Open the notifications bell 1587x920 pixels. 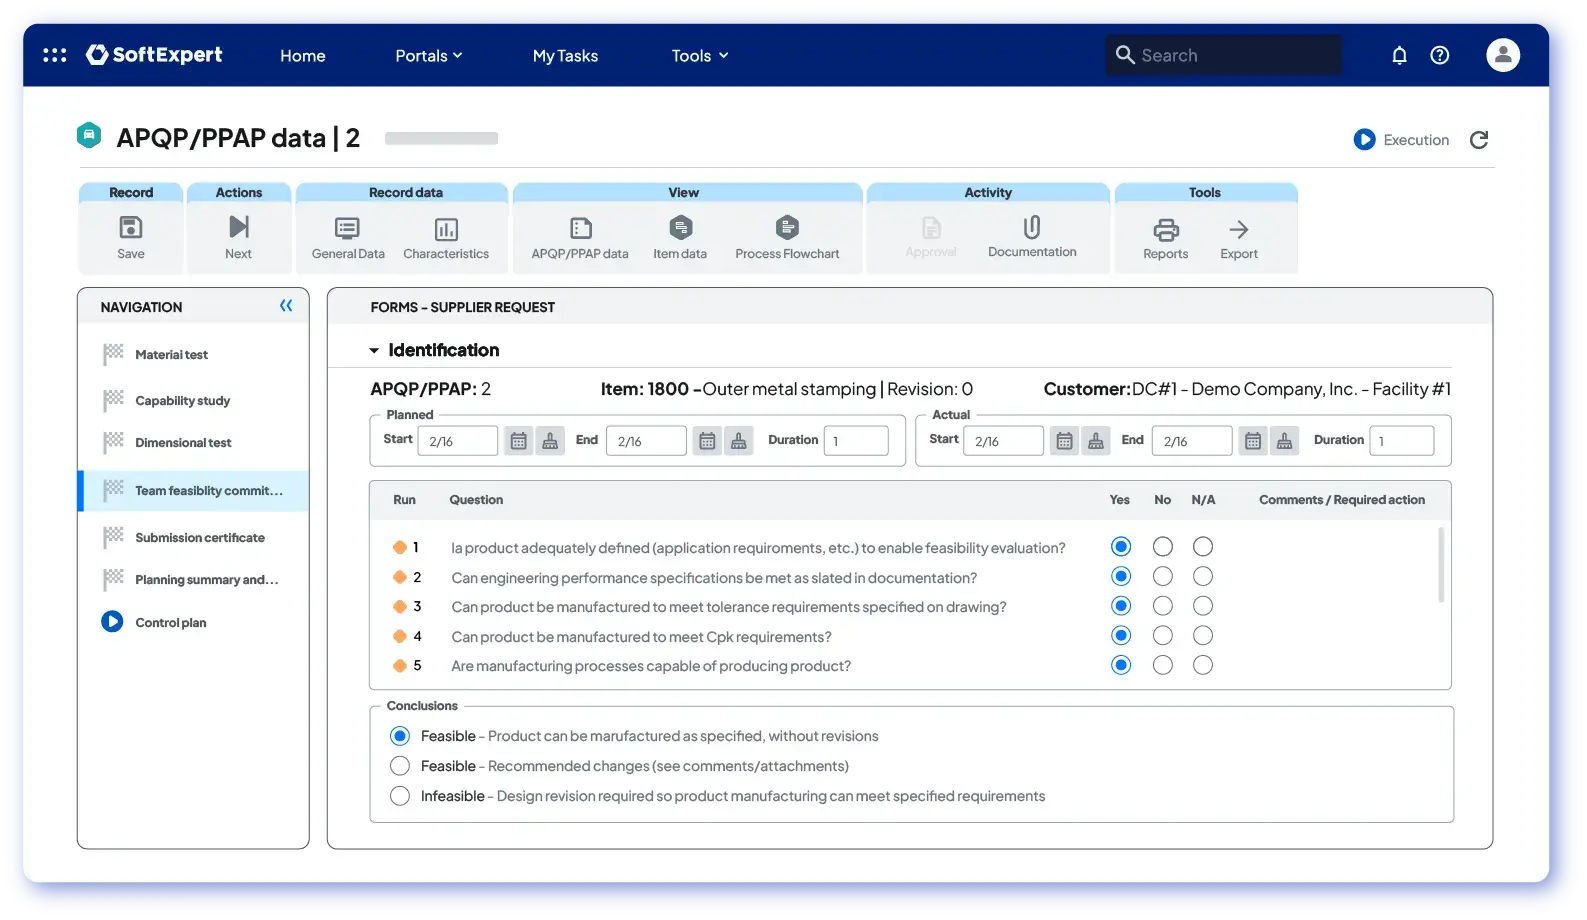coord(1399,55)
